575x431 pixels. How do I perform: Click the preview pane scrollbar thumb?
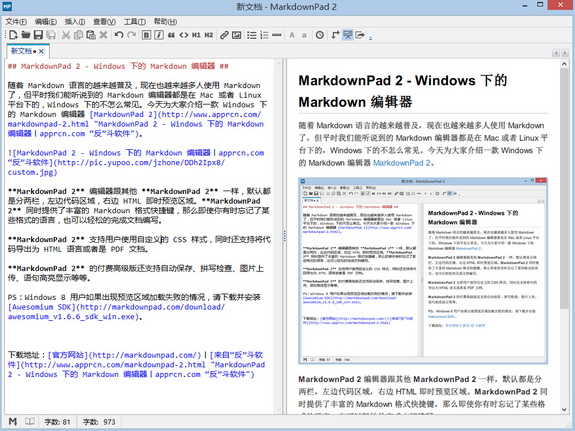564,189
